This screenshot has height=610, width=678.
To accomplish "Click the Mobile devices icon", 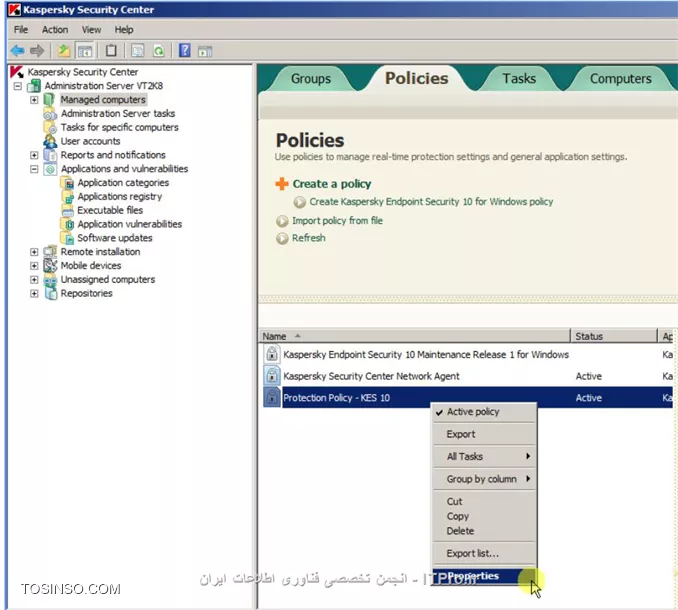I will click(x=50, y=265).
